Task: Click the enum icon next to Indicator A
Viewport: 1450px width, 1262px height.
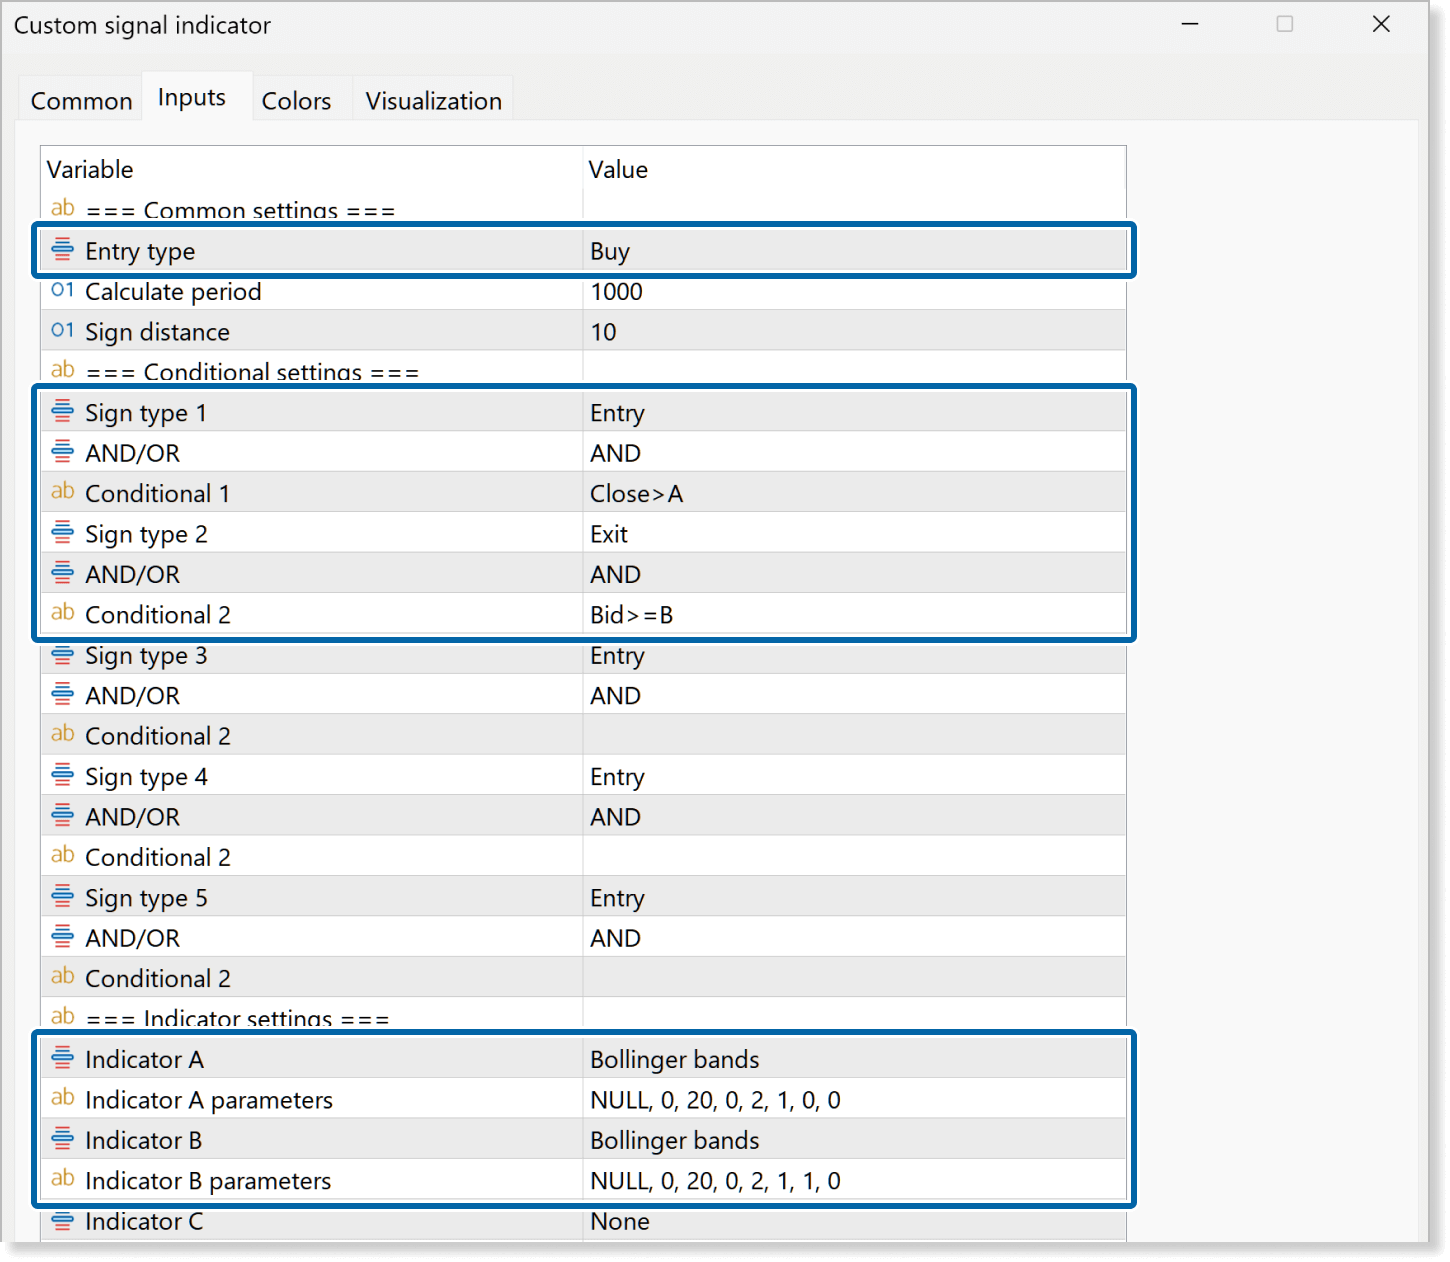Action: (62, 1057)
